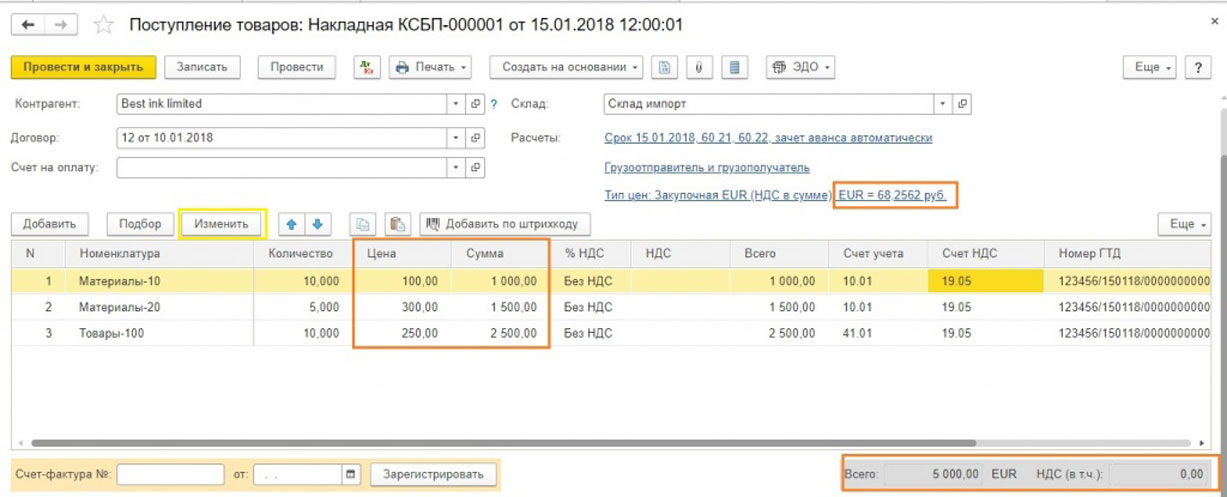Click the Счет-фактура № input field
Viewport: 1227px width, 497px height.
click(x=170, y=474)
